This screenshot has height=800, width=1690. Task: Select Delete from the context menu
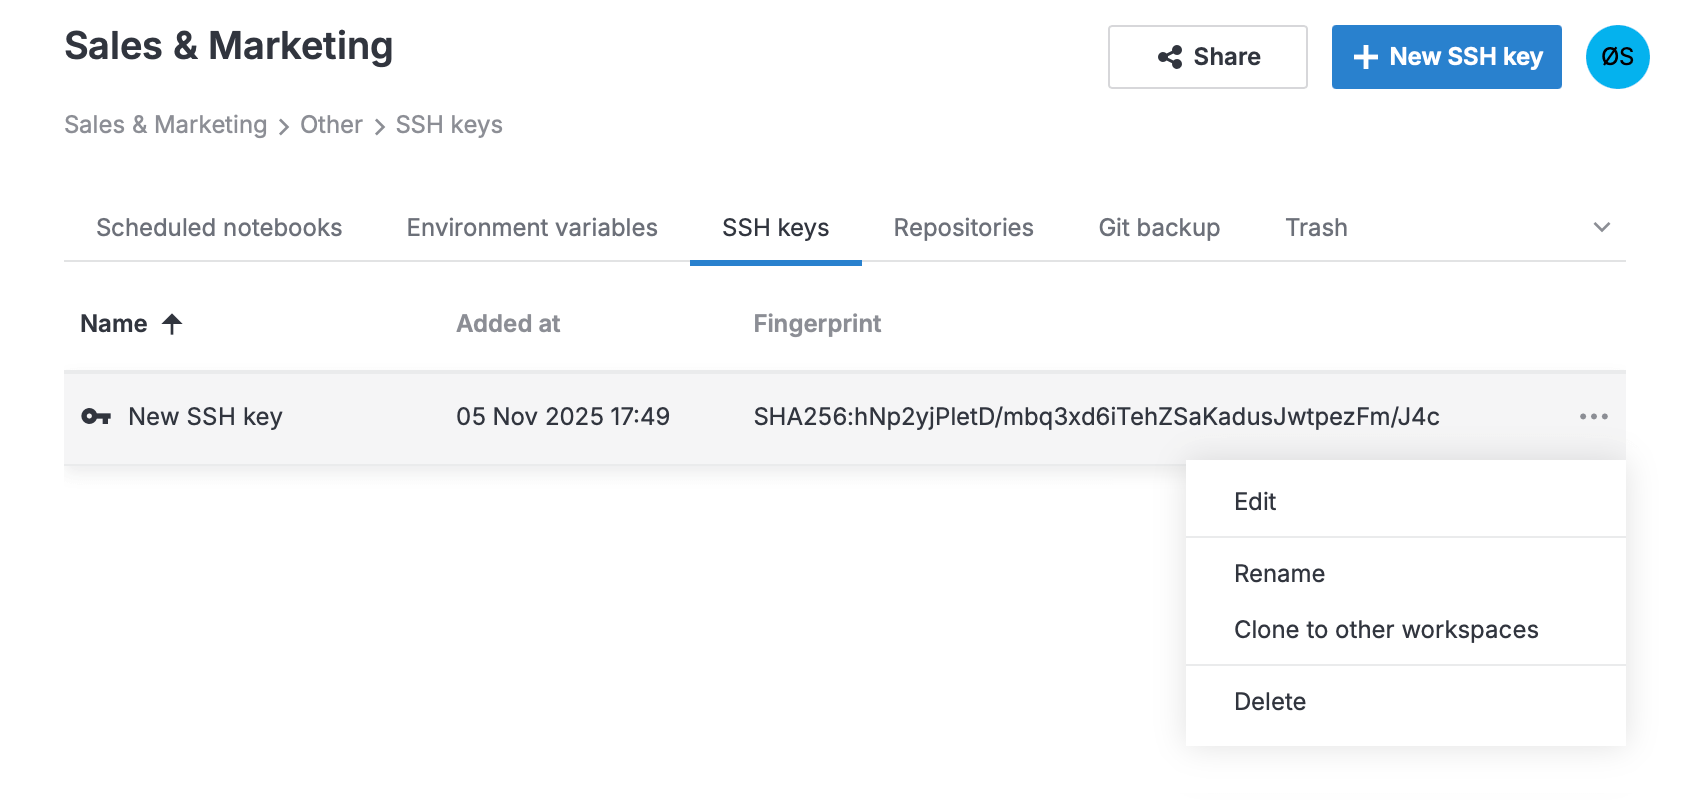pyautogui.click(x=1270, y=701)
